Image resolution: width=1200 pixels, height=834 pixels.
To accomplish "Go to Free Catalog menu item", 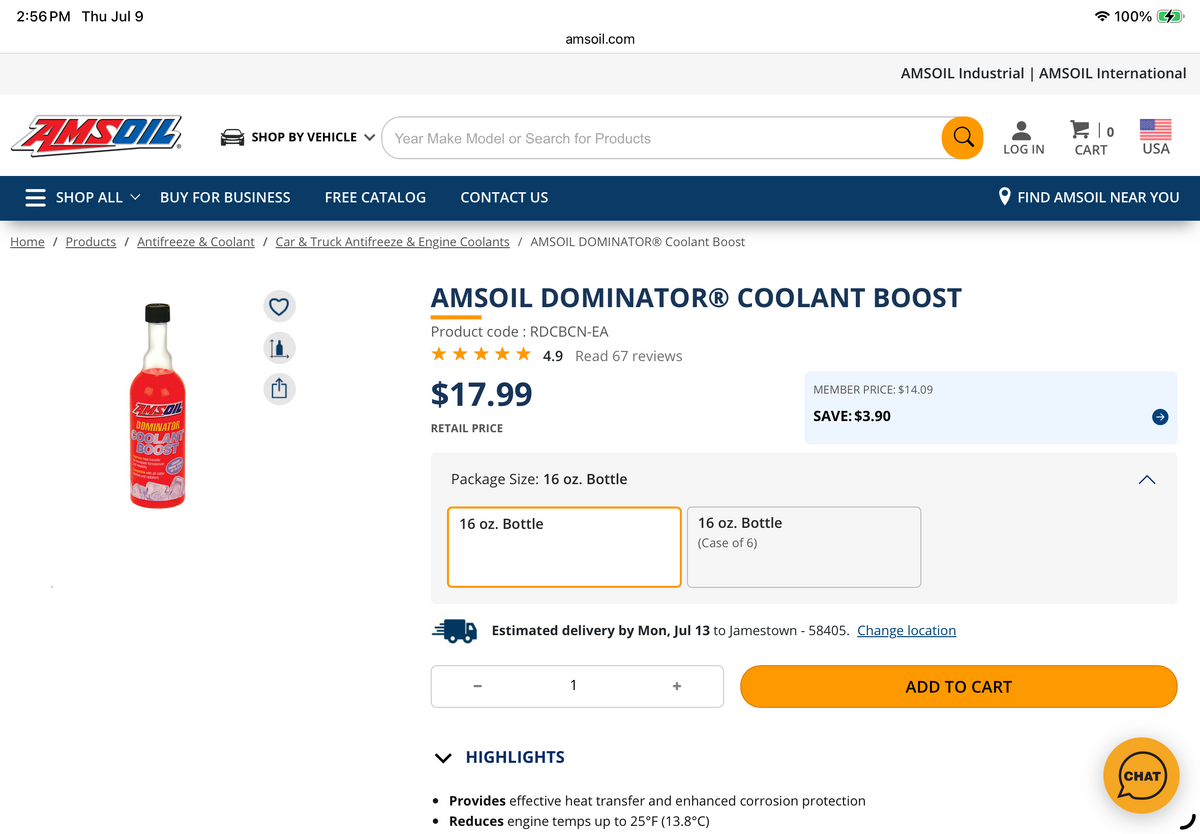I will [x=375, y=197].
